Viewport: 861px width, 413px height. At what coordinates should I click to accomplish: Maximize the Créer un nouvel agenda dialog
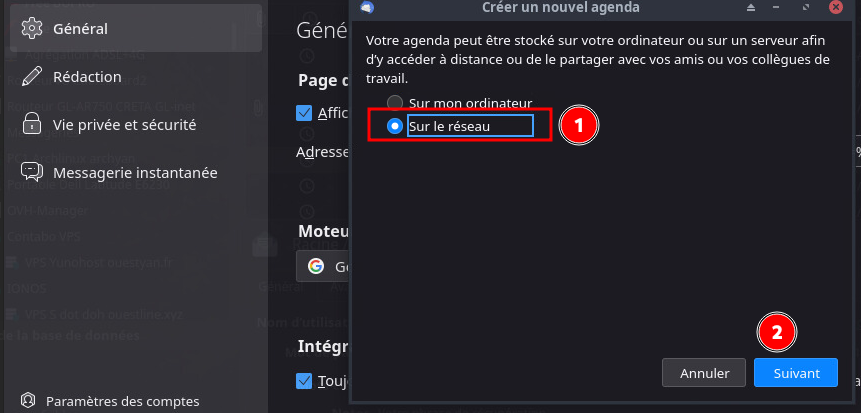tap(805, 8)
